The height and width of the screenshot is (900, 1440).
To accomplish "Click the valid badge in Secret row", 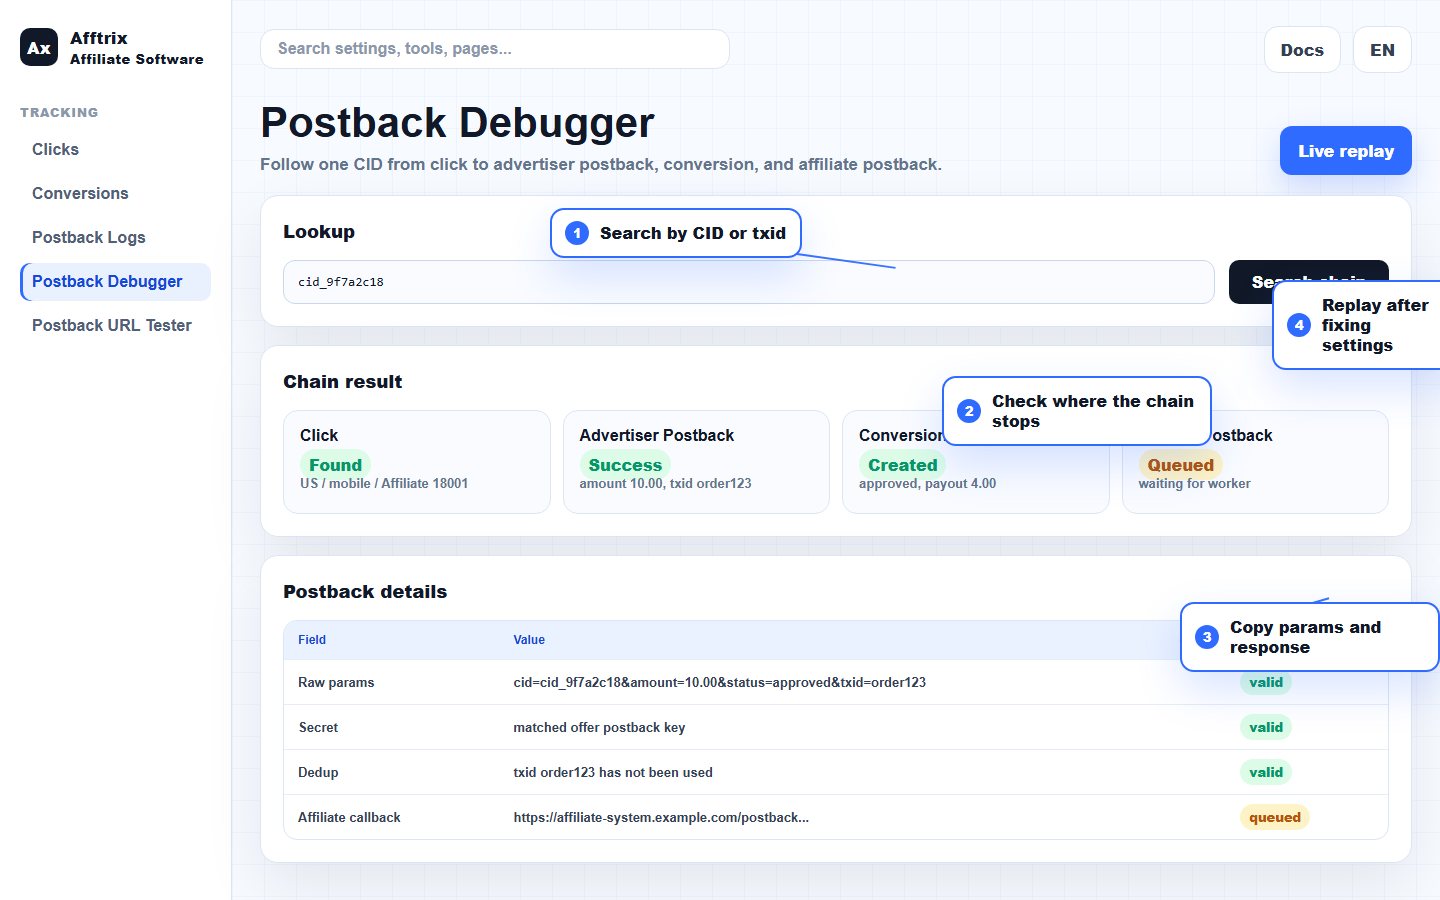I will click(1266, 728).
